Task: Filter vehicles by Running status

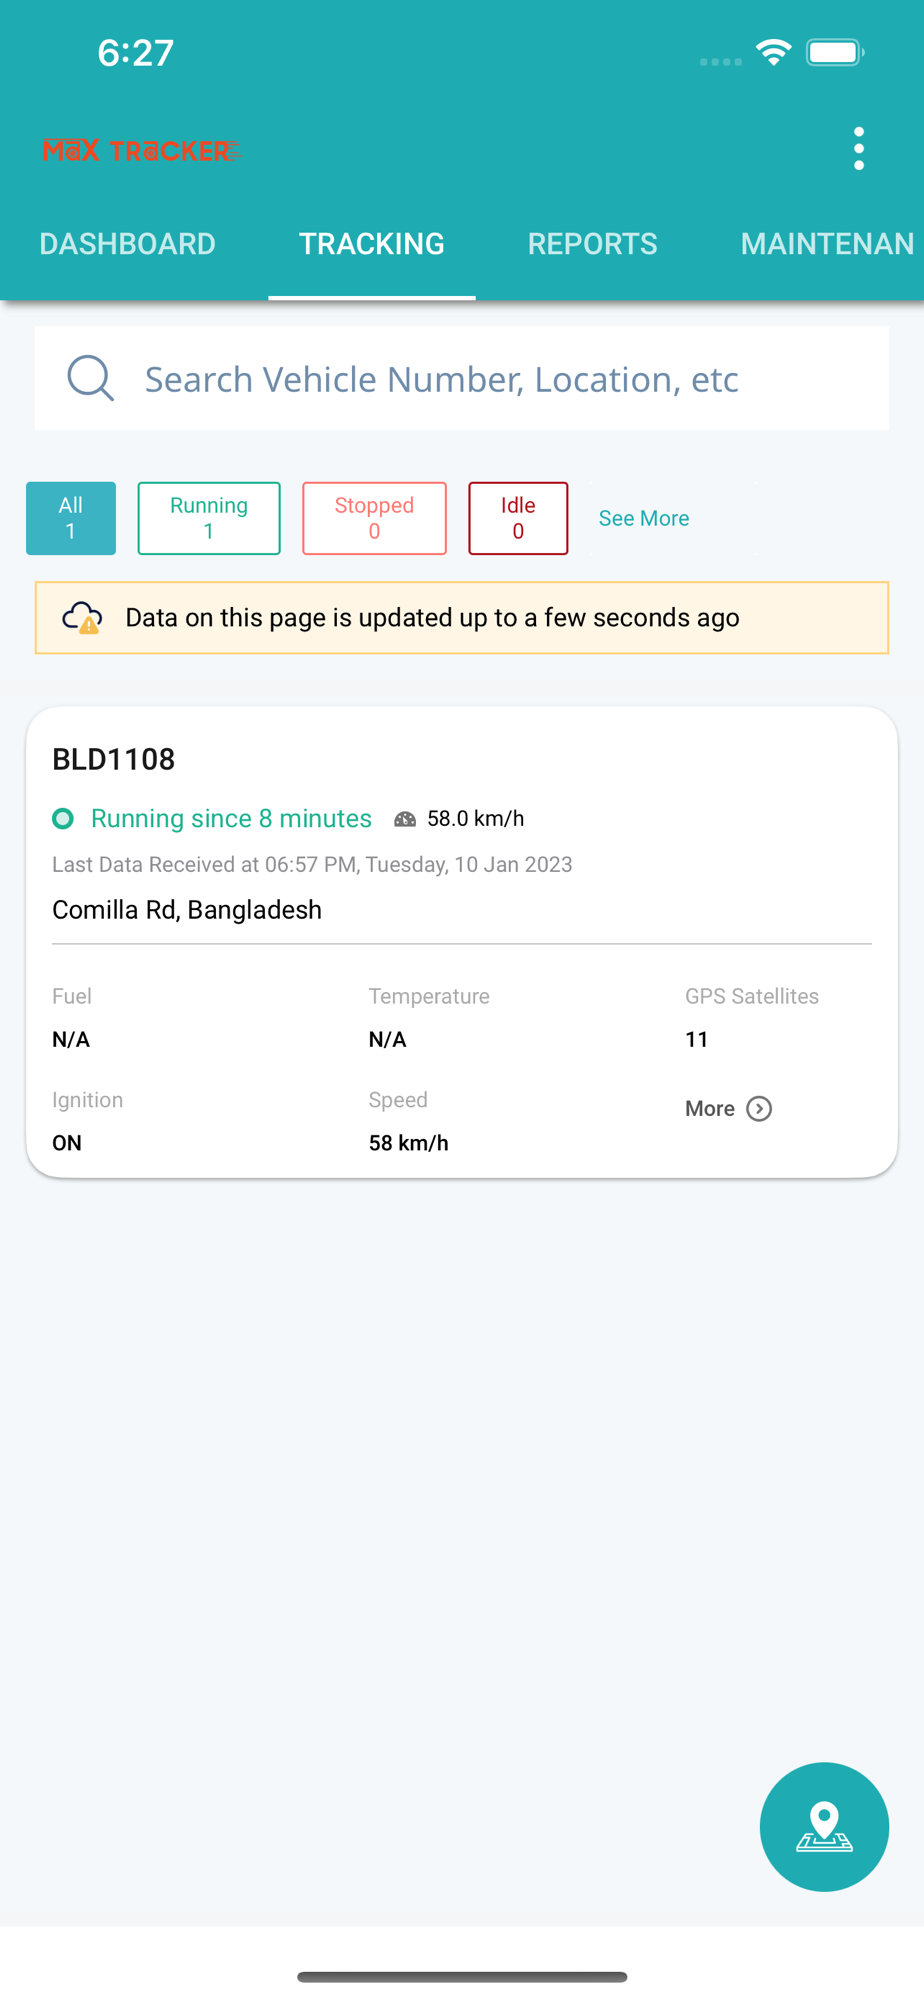Action: point(209,518)
